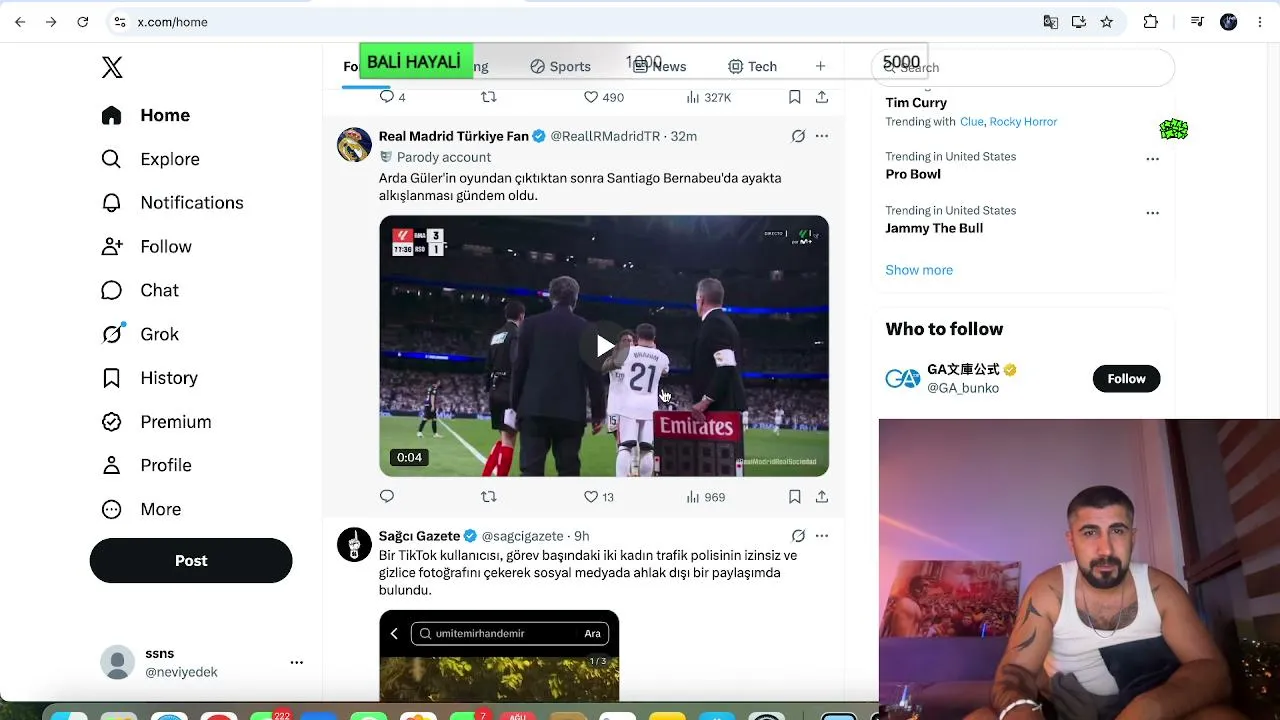View the 327K views analytics
Viewport: 1280px width, 720px height.
[708, 97]
